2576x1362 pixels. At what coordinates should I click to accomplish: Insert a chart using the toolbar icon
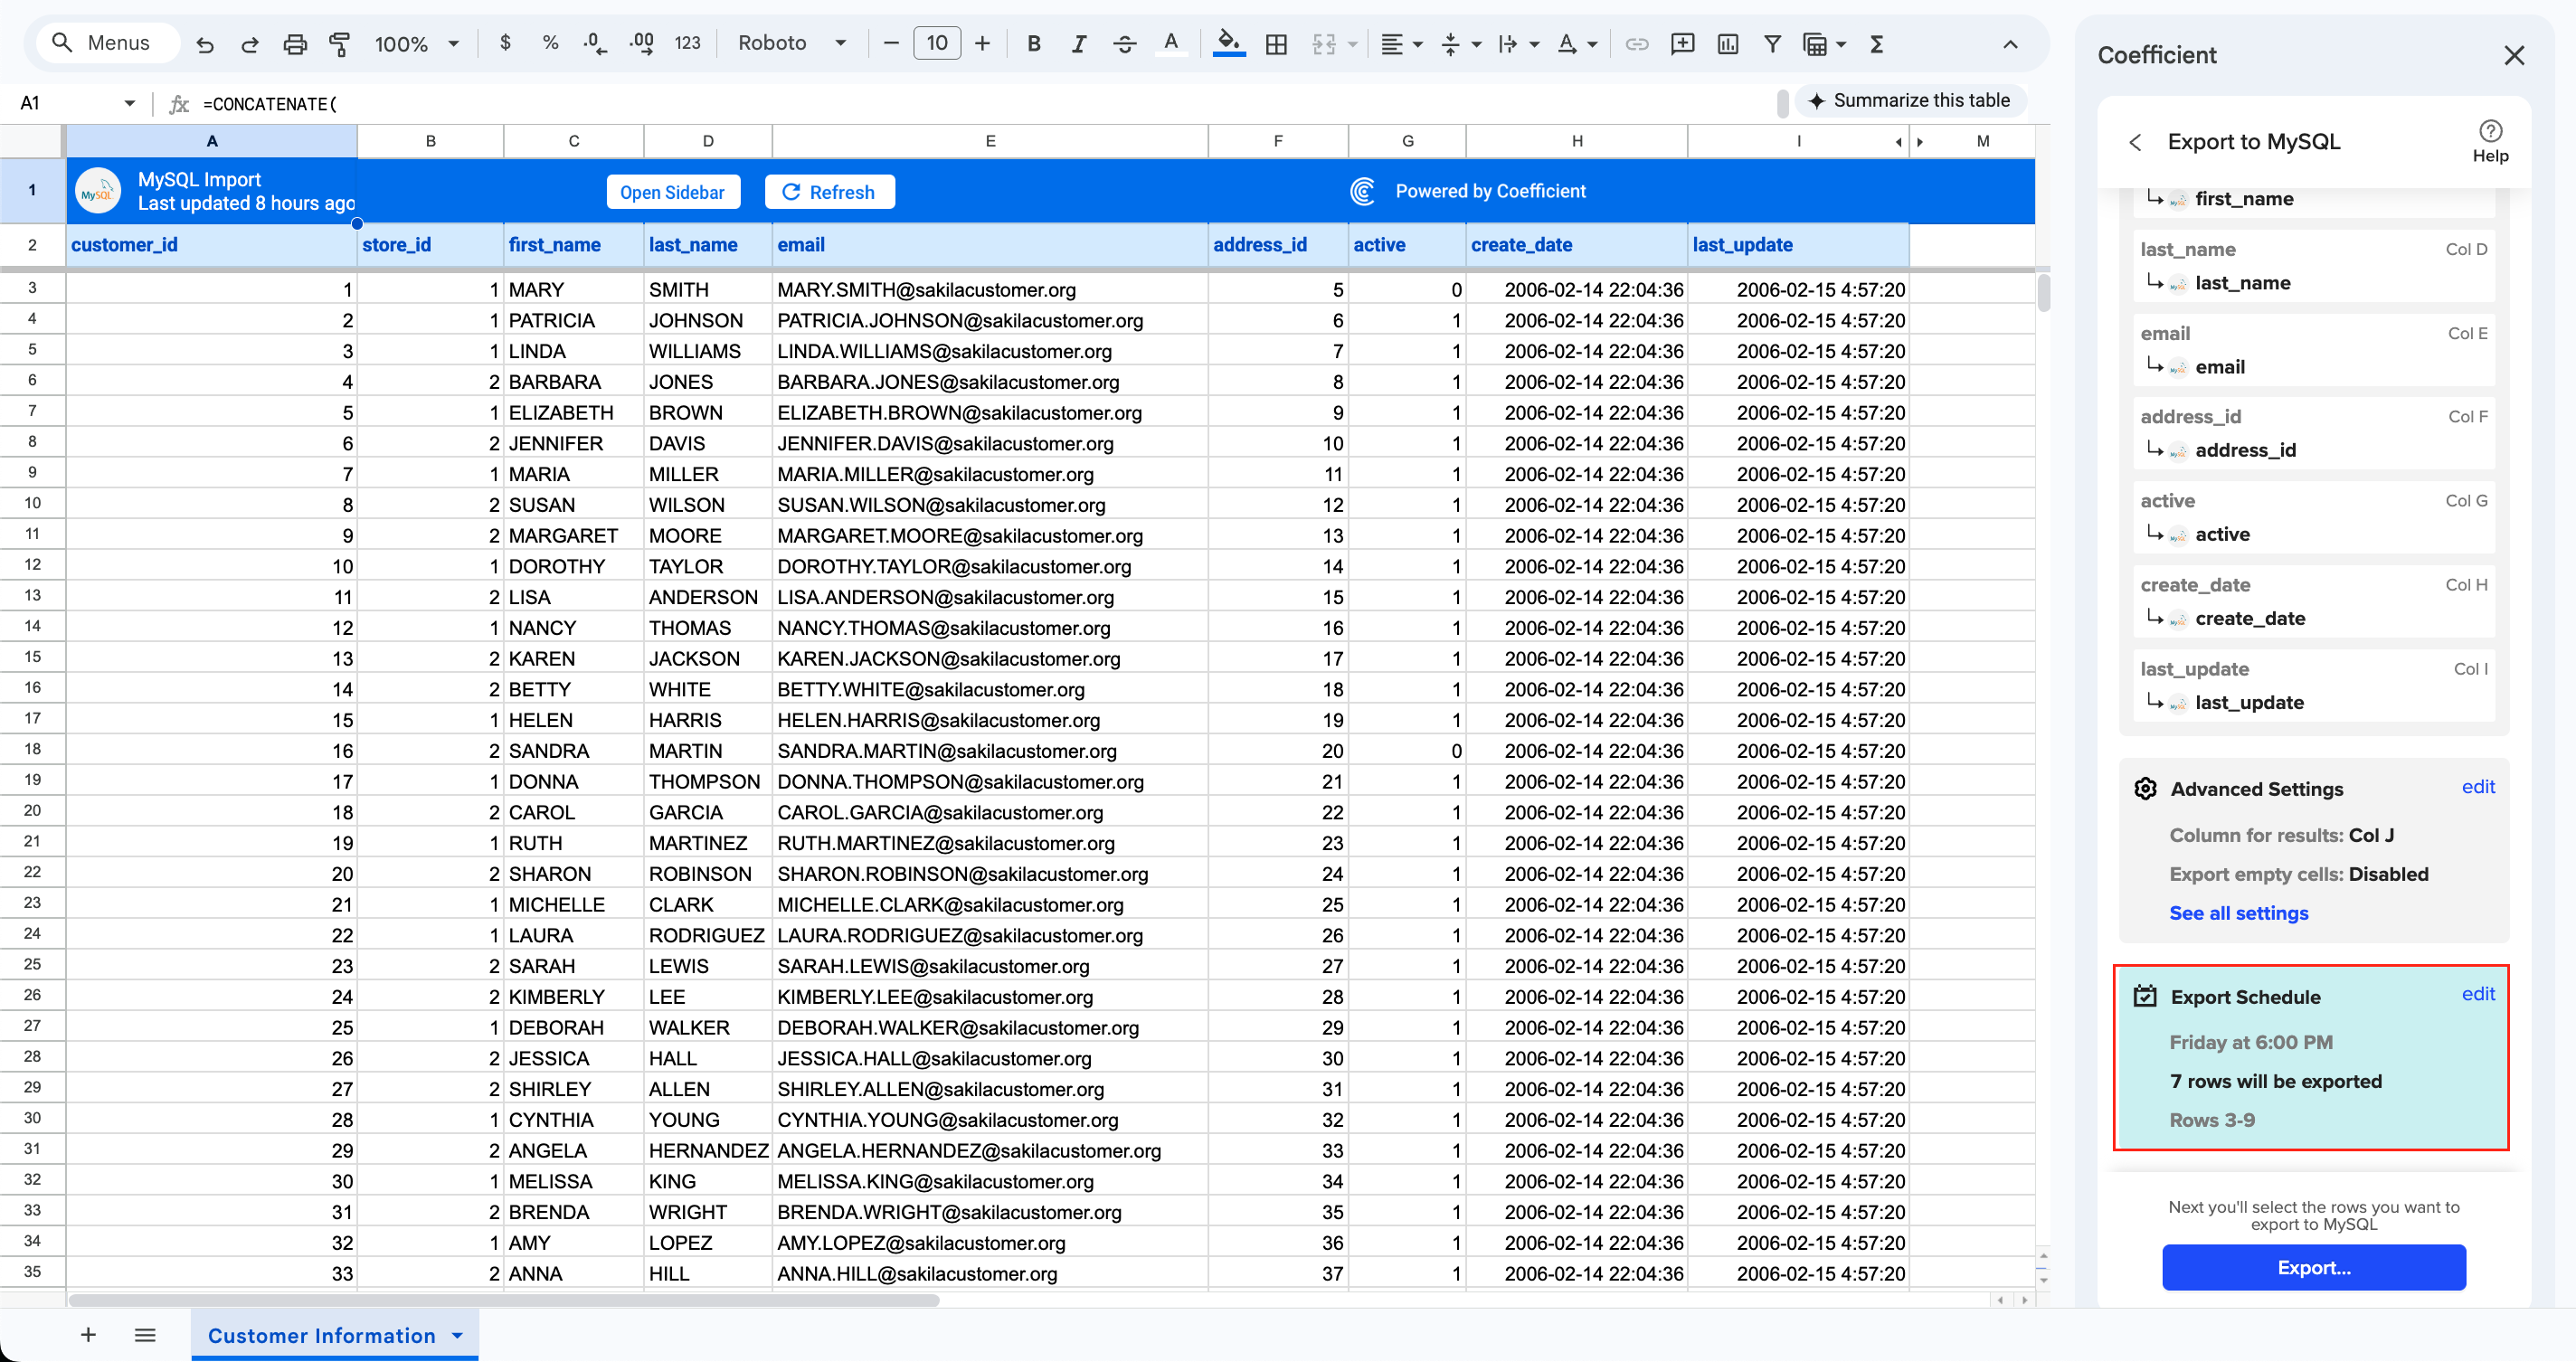click(1727, 43)
